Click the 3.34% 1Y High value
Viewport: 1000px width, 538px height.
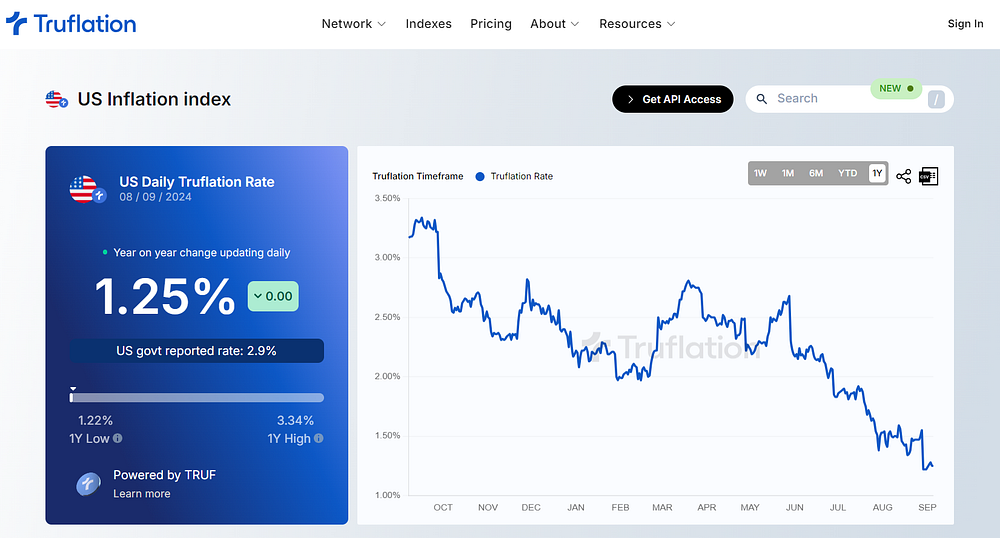(x=295, y=421)
